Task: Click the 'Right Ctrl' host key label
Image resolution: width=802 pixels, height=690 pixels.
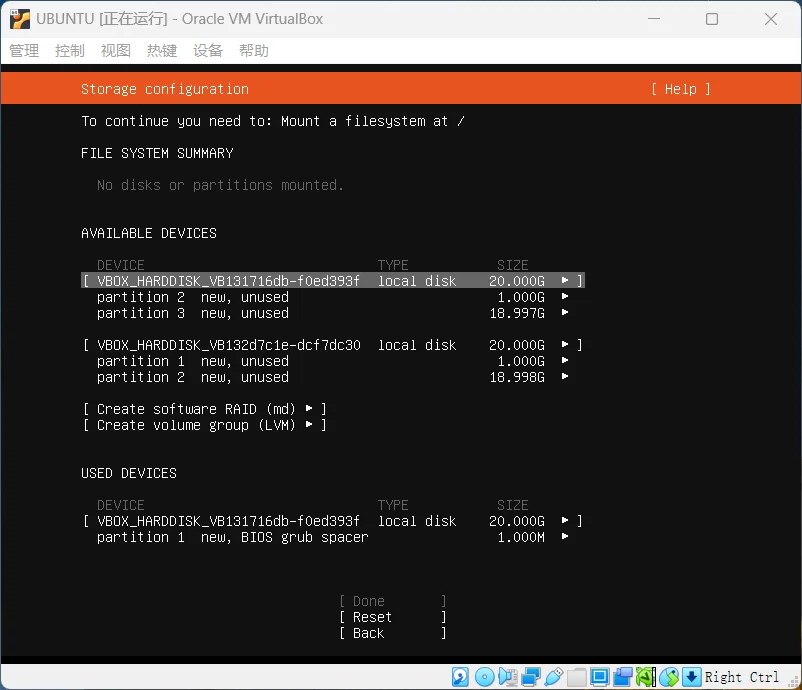Action: coord(742,677)
